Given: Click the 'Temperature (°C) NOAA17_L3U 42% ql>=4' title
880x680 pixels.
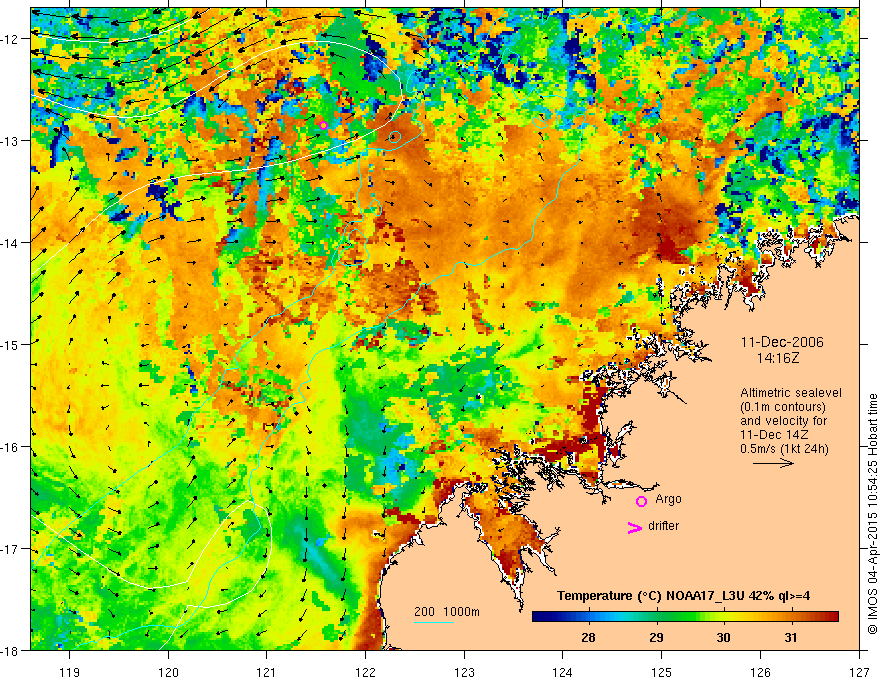Looking at the screenshot, I should pos(683,596).
